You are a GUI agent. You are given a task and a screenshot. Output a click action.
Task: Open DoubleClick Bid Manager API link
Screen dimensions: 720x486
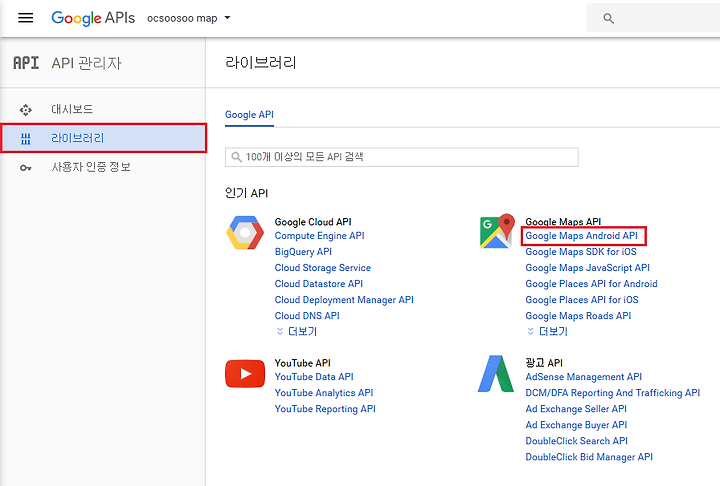click(589, 457)
